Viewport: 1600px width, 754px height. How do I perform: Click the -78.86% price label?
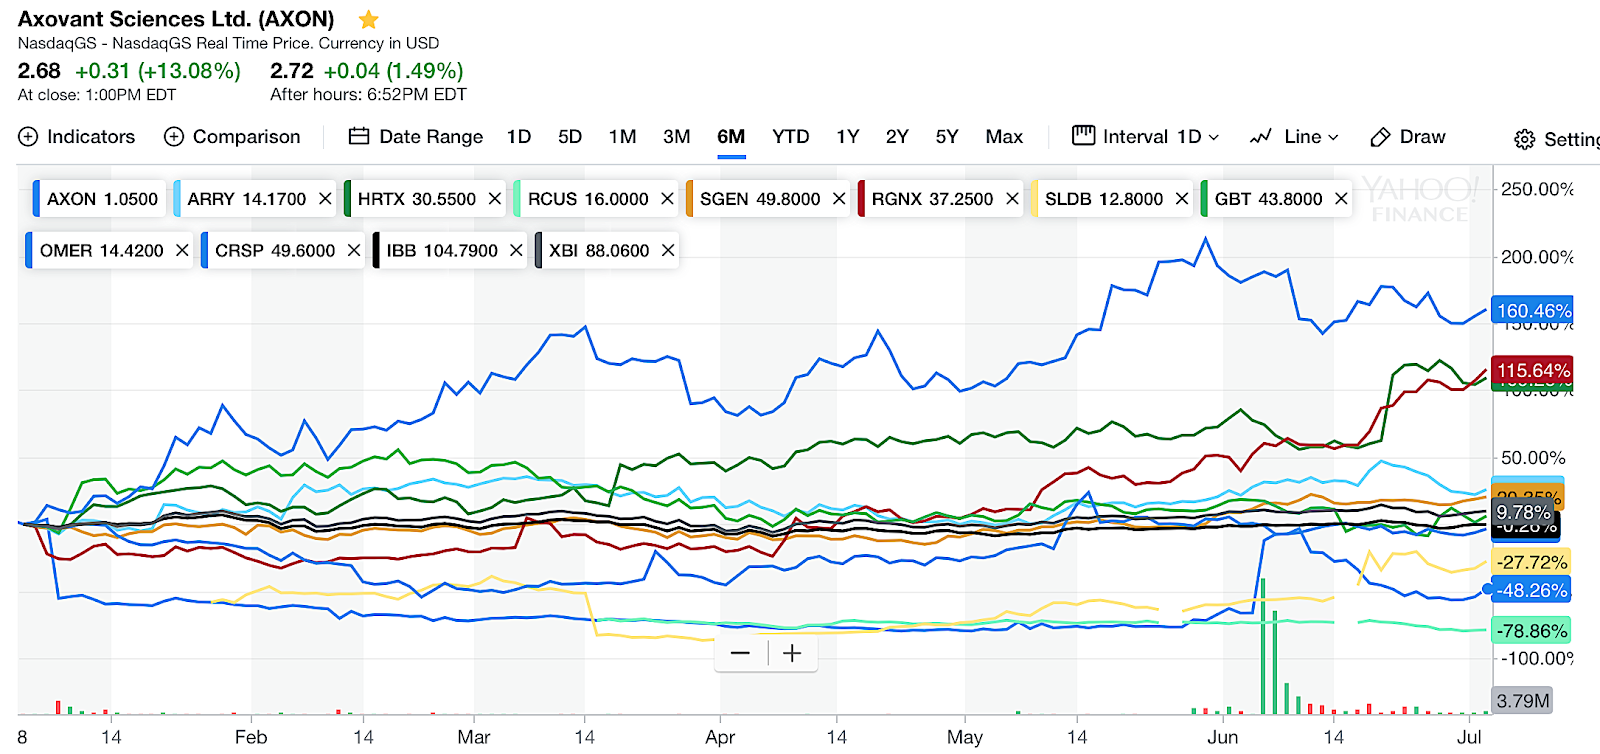coord(1531,630)
